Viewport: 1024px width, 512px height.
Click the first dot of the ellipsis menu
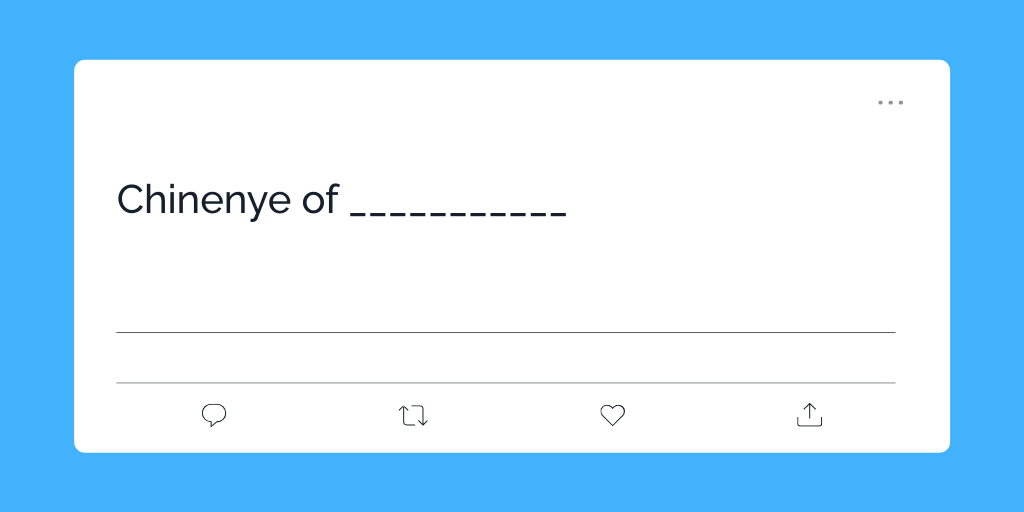(881, 102)
